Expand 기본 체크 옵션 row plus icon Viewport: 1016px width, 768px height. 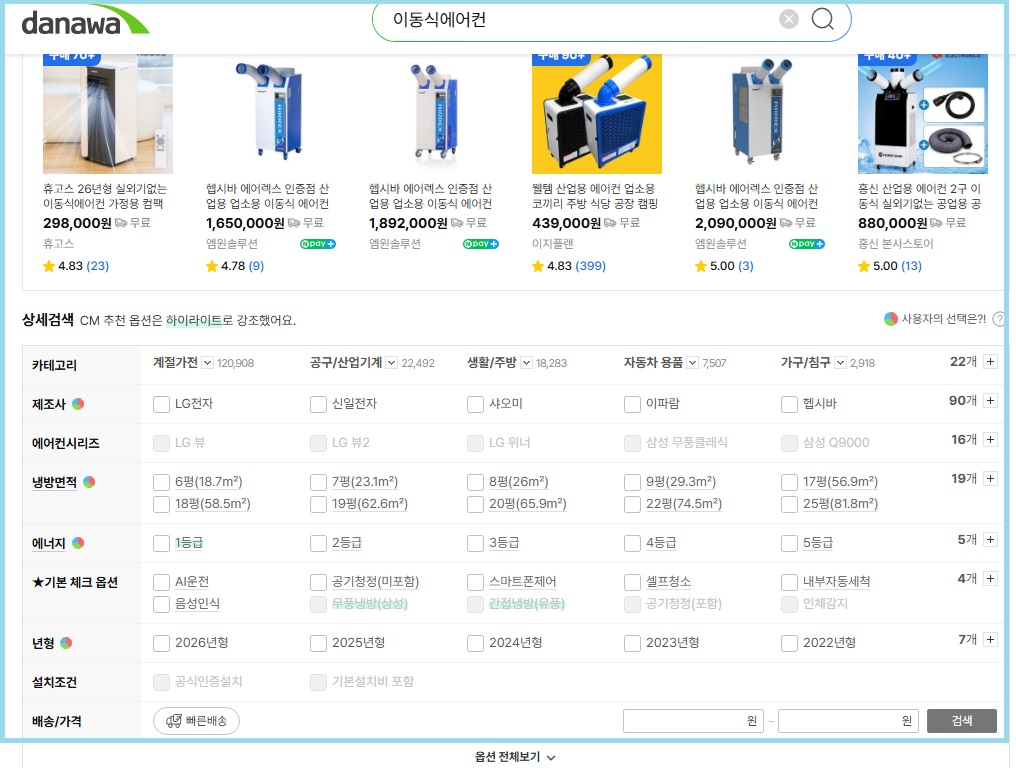(x=990, y=578)
